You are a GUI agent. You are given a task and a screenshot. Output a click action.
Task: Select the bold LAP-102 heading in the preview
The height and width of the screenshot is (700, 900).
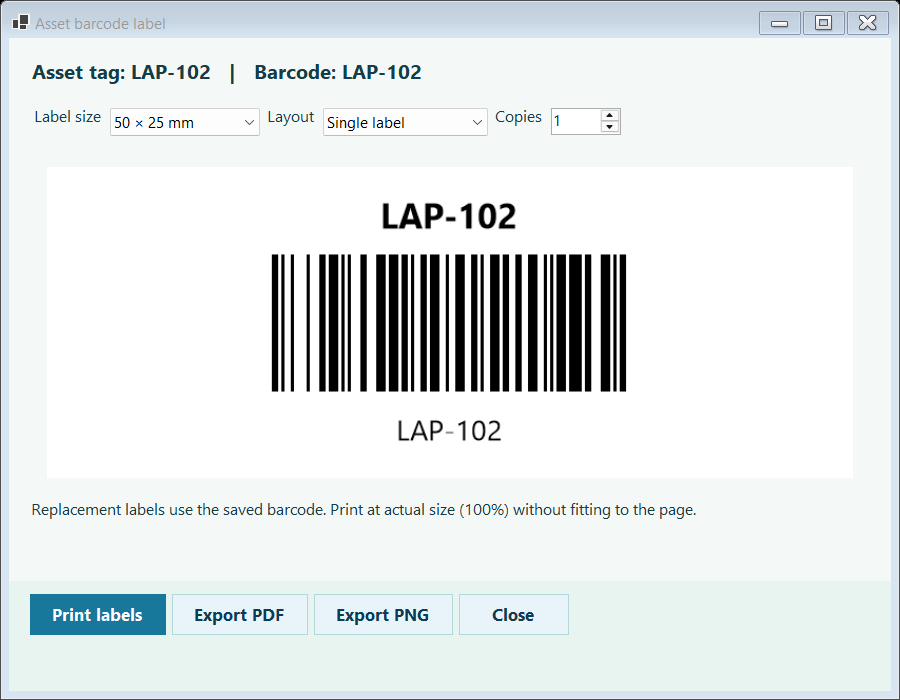449,216
